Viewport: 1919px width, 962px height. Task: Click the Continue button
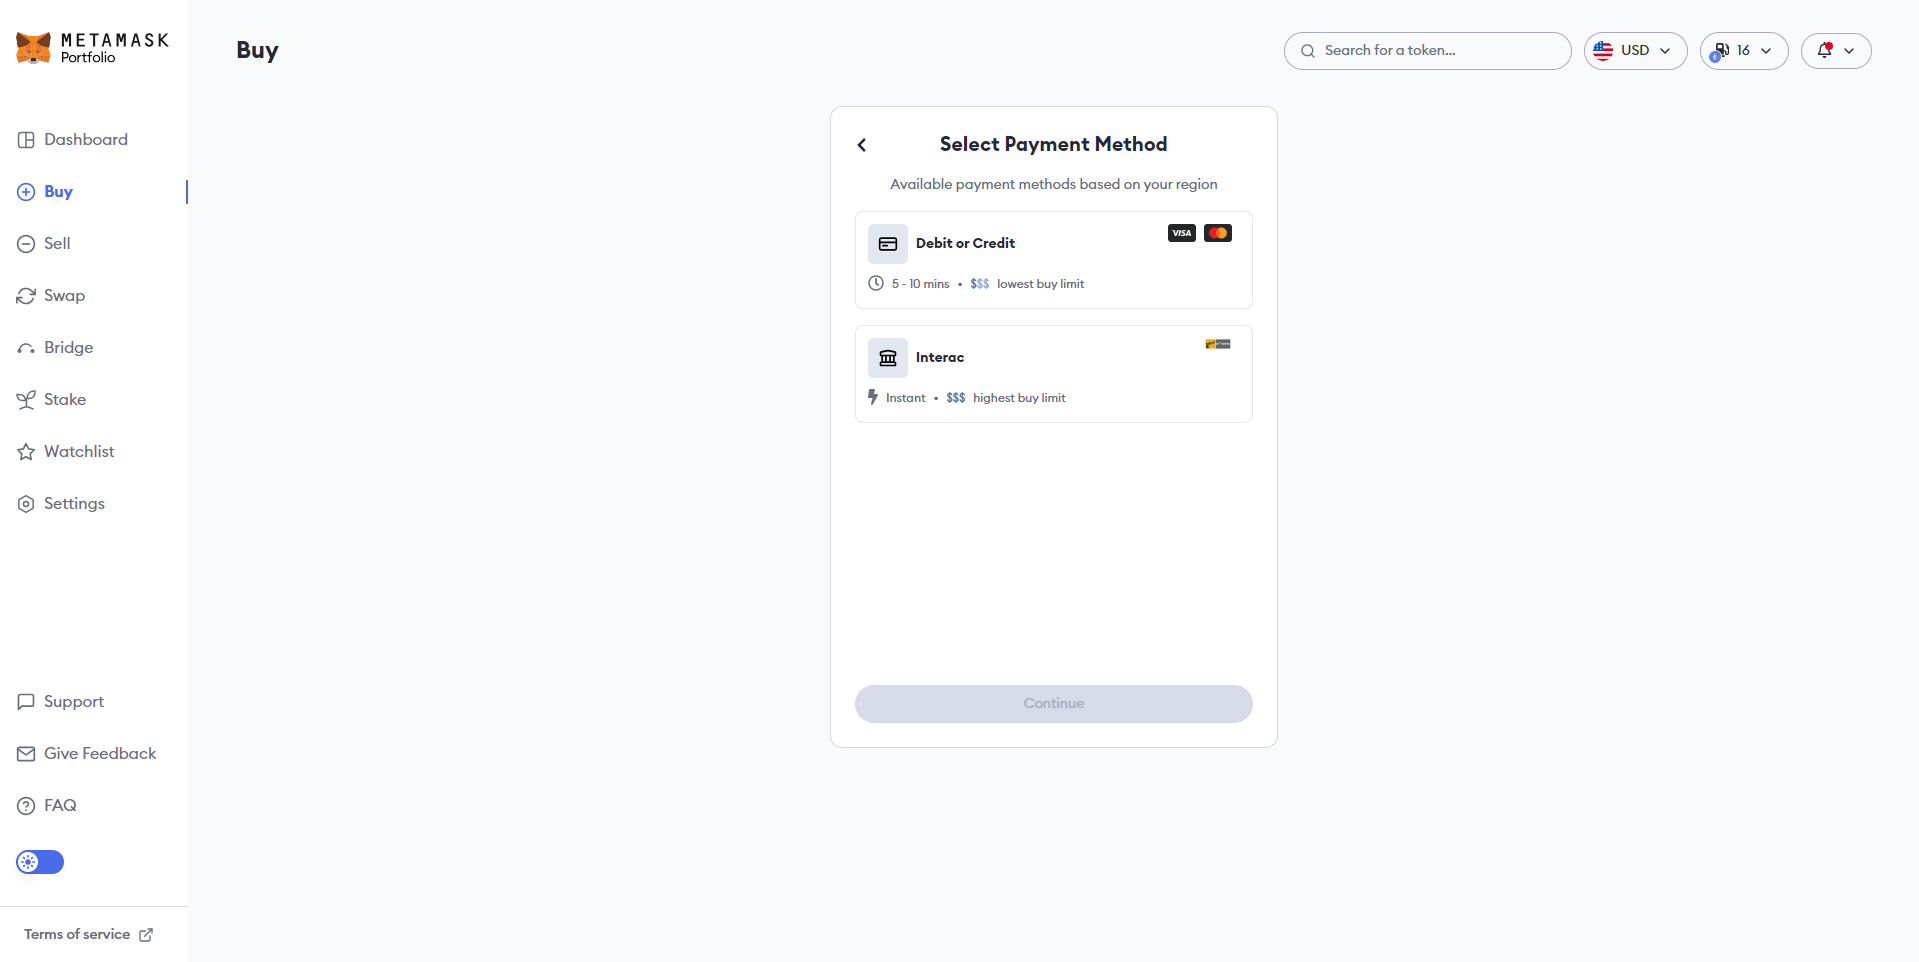[1054, 704]
